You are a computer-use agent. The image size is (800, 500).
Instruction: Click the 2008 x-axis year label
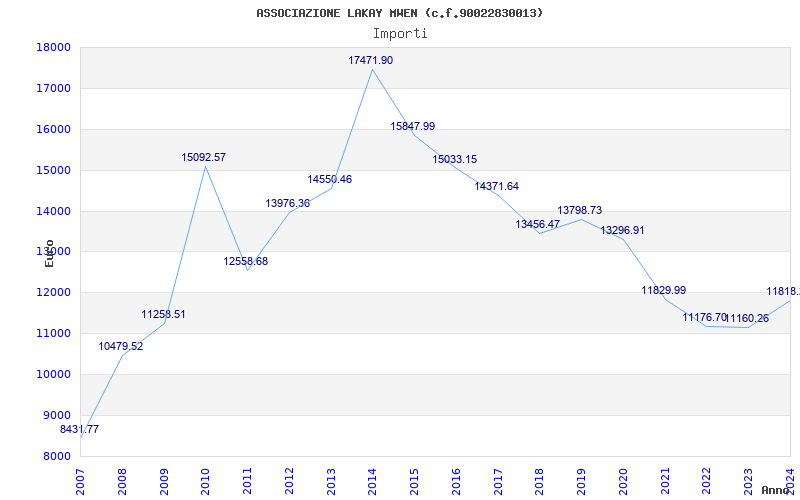(x=121, y=482)
